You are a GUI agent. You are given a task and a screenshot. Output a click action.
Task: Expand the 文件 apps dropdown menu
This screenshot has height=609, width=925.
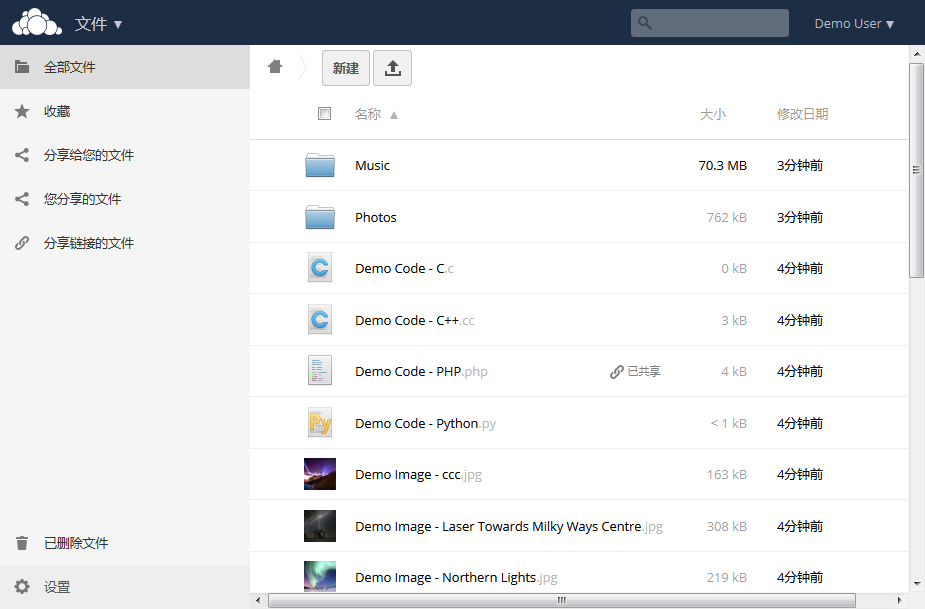[x=98, y=23]
